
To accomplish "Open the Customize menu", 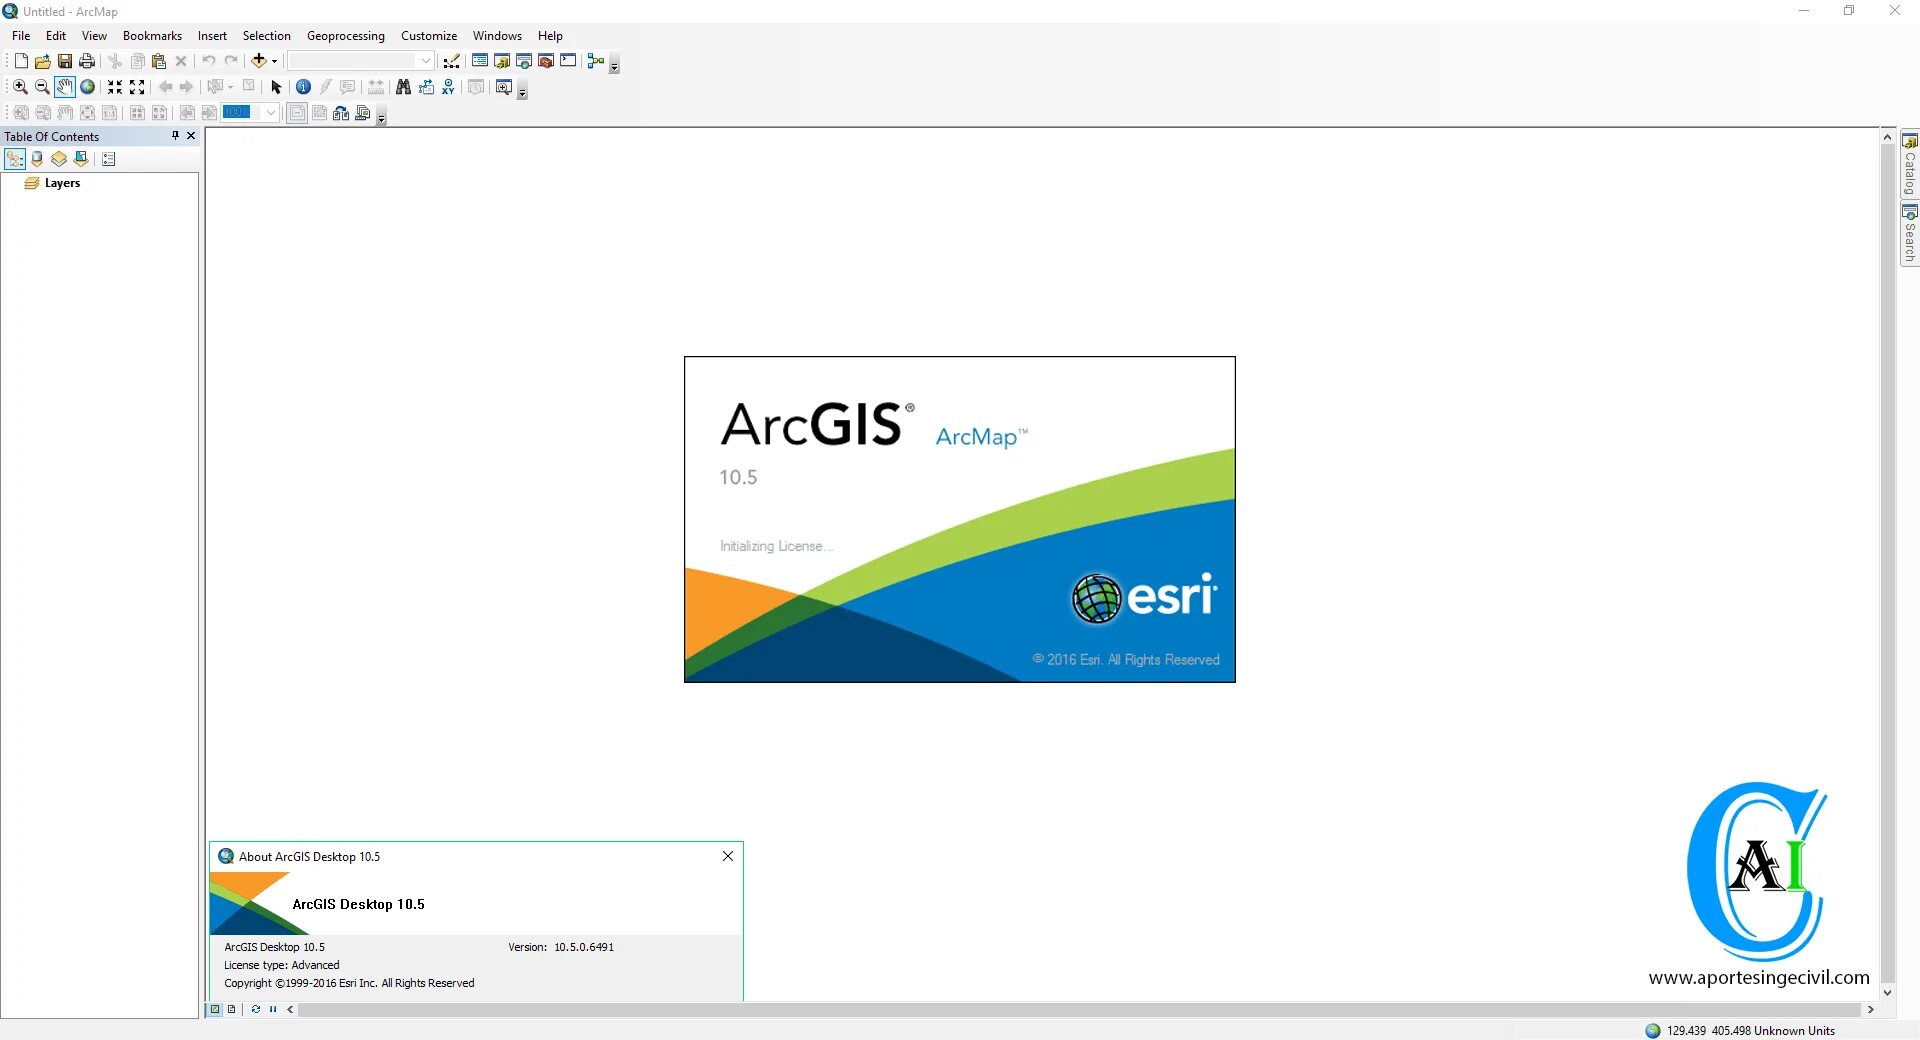I will point(429,36).
